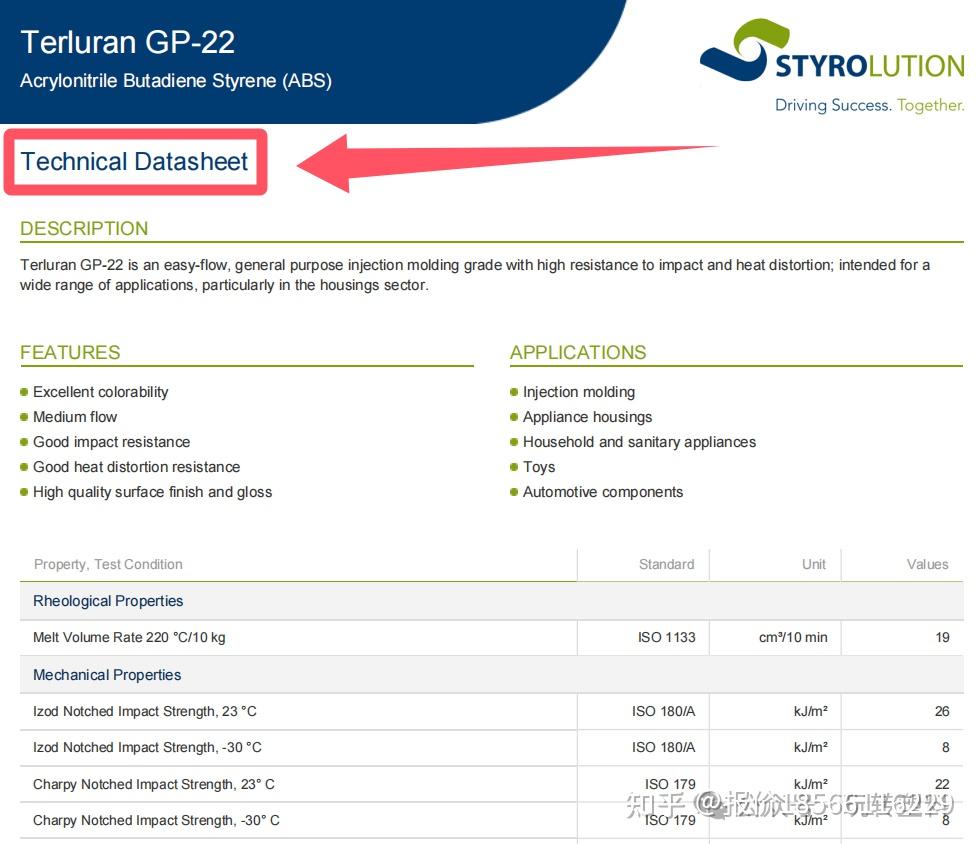
Task: Click the 'Rheological Properties' group row
Action: [491, 601]
